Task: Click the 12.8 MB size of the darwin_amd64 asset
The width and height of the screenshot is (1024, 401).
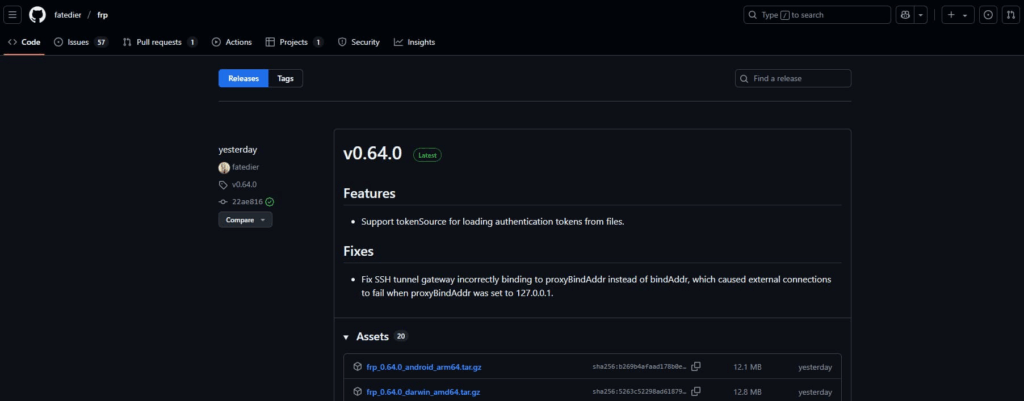Action: (746, 392)
